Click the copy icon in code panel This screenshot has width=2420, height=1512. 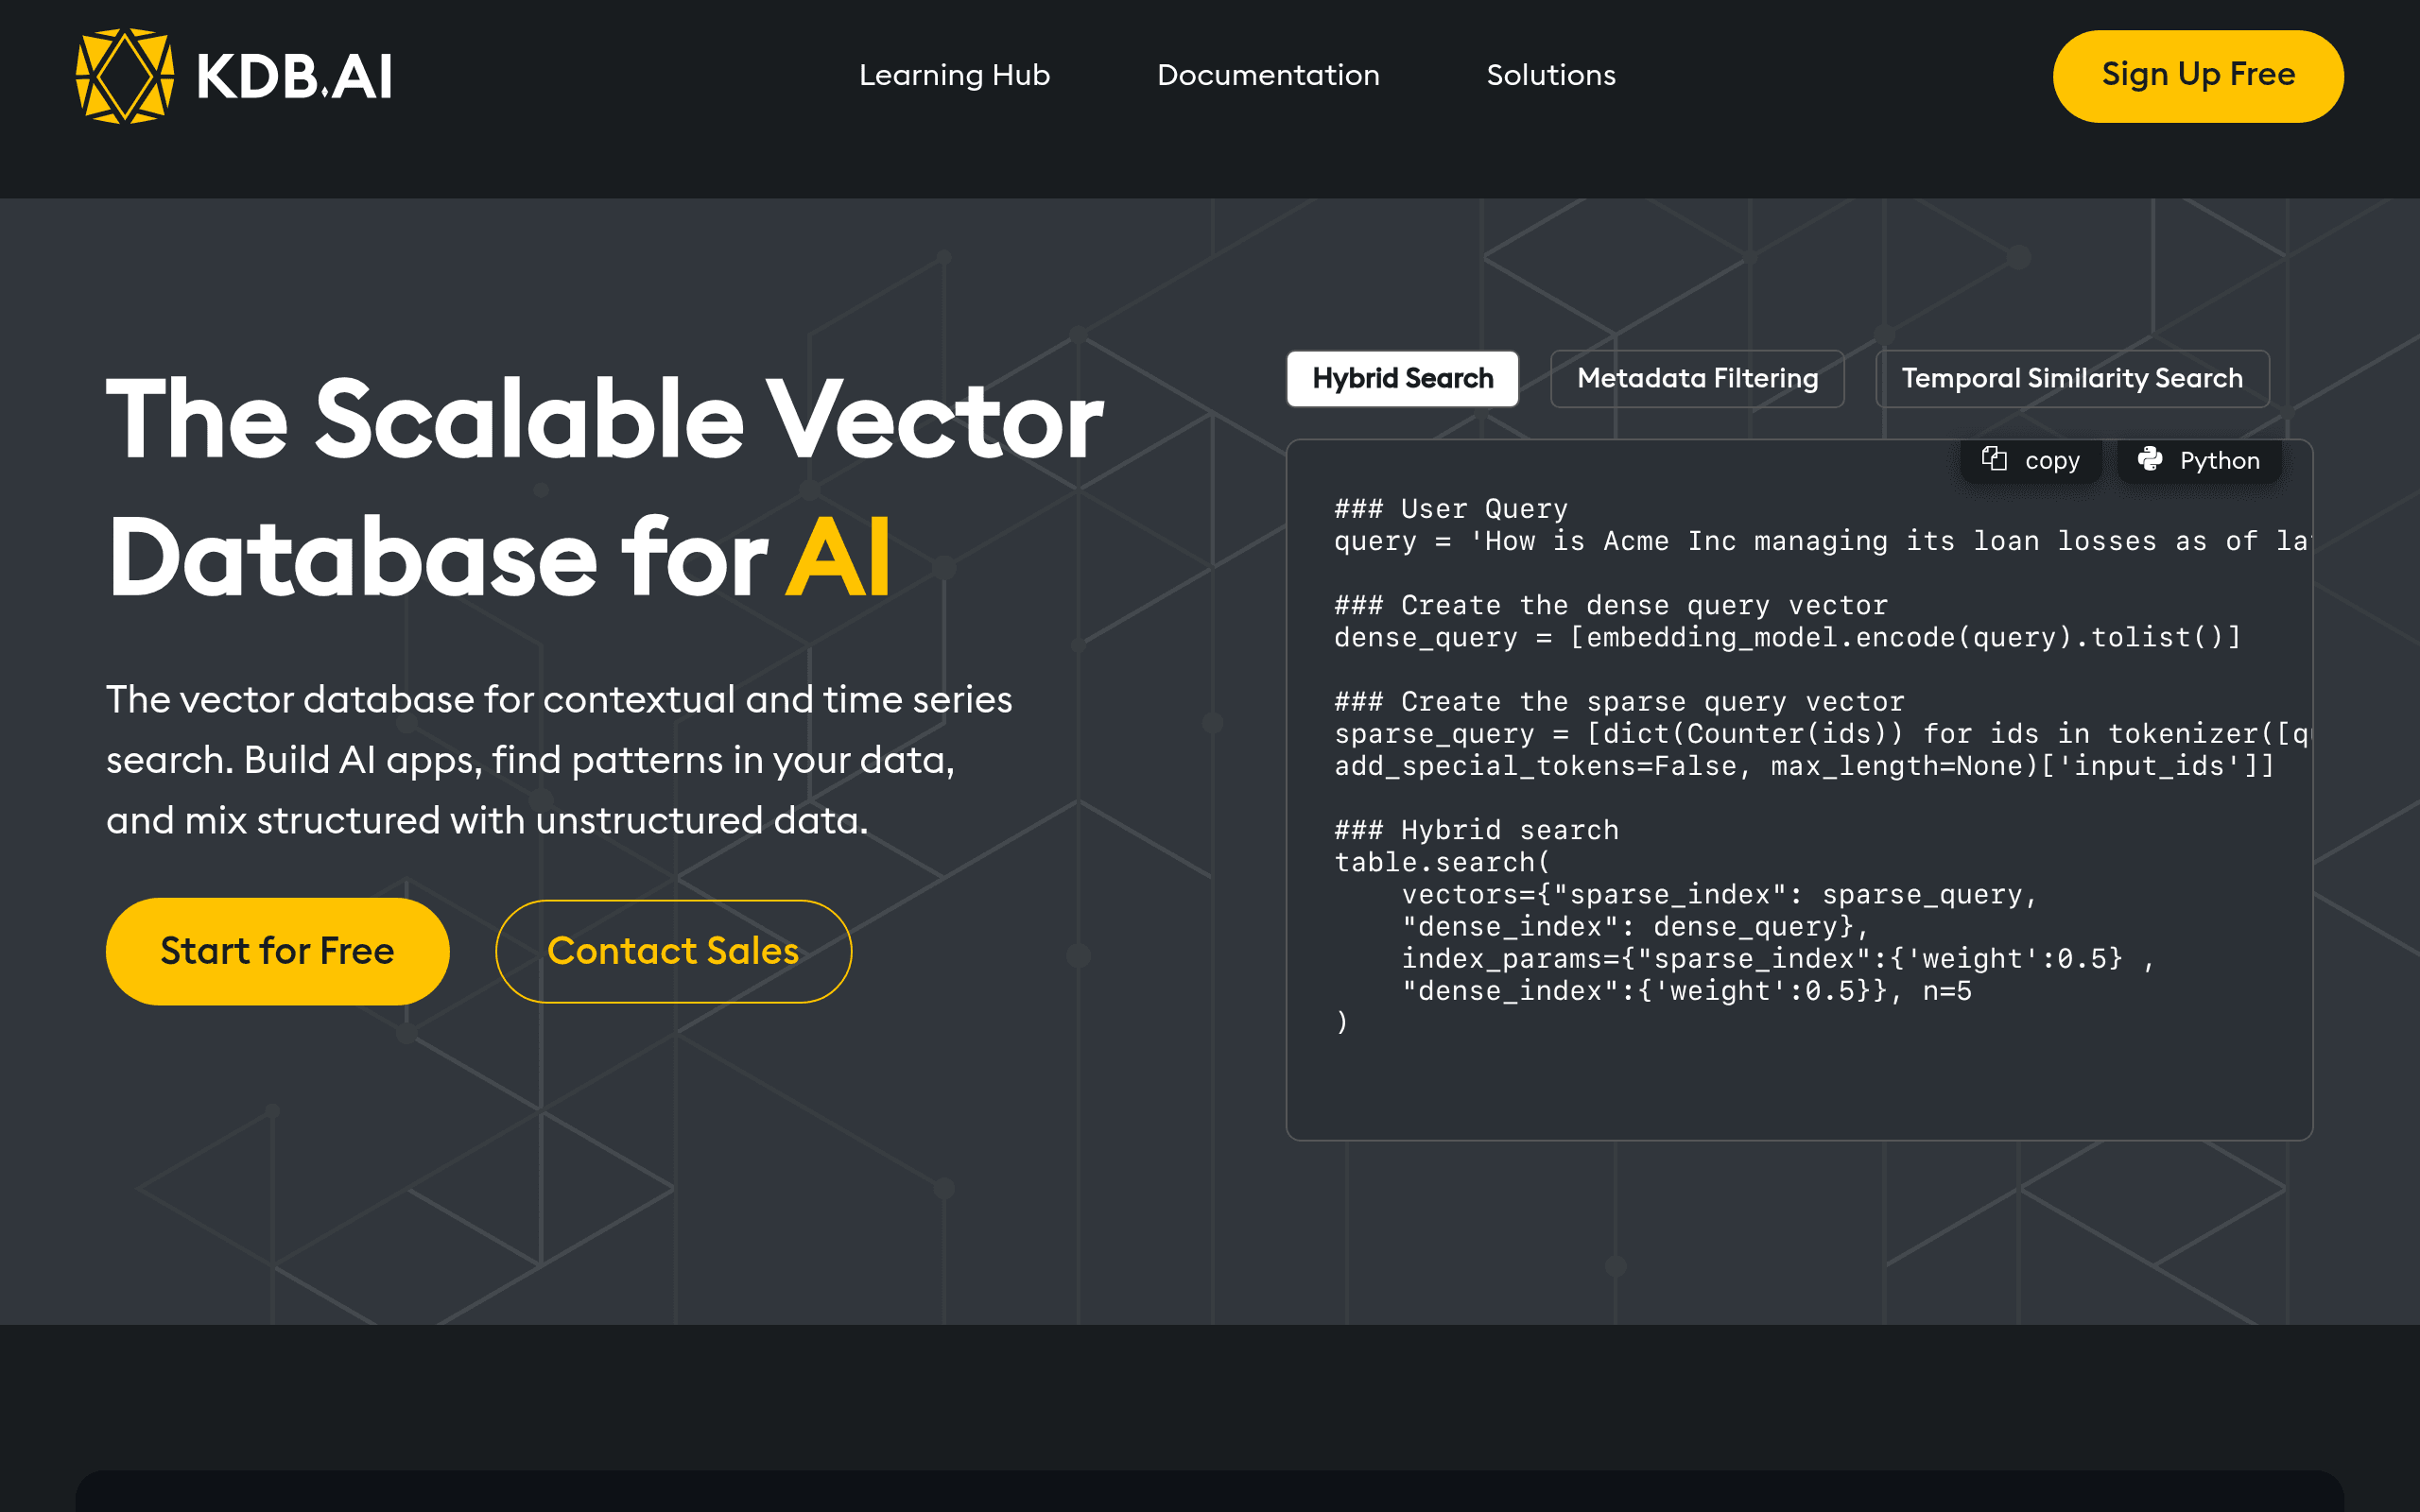click(x=1994, y=459)
